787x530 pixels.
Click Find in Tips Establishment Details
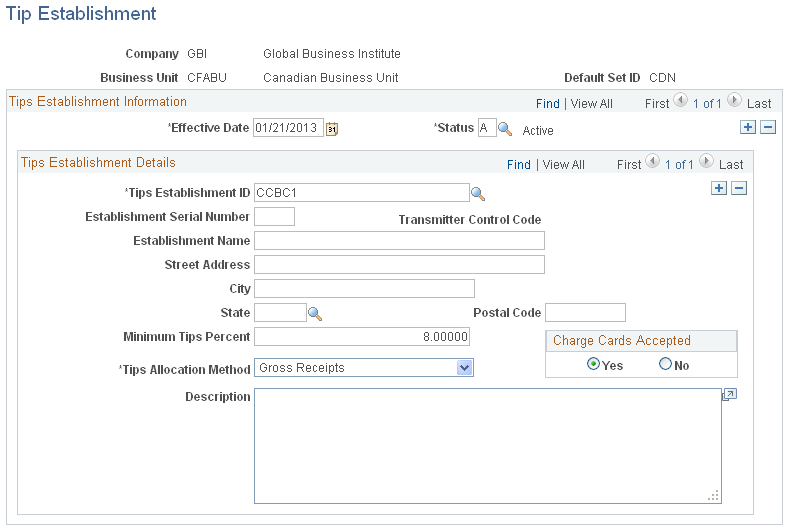click(518, 165)
